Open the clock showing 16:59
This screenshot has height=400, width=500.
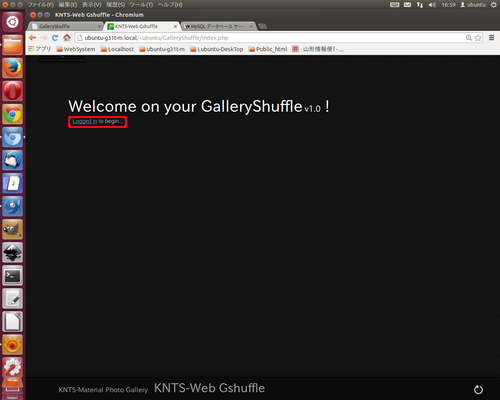pos(448,5)
